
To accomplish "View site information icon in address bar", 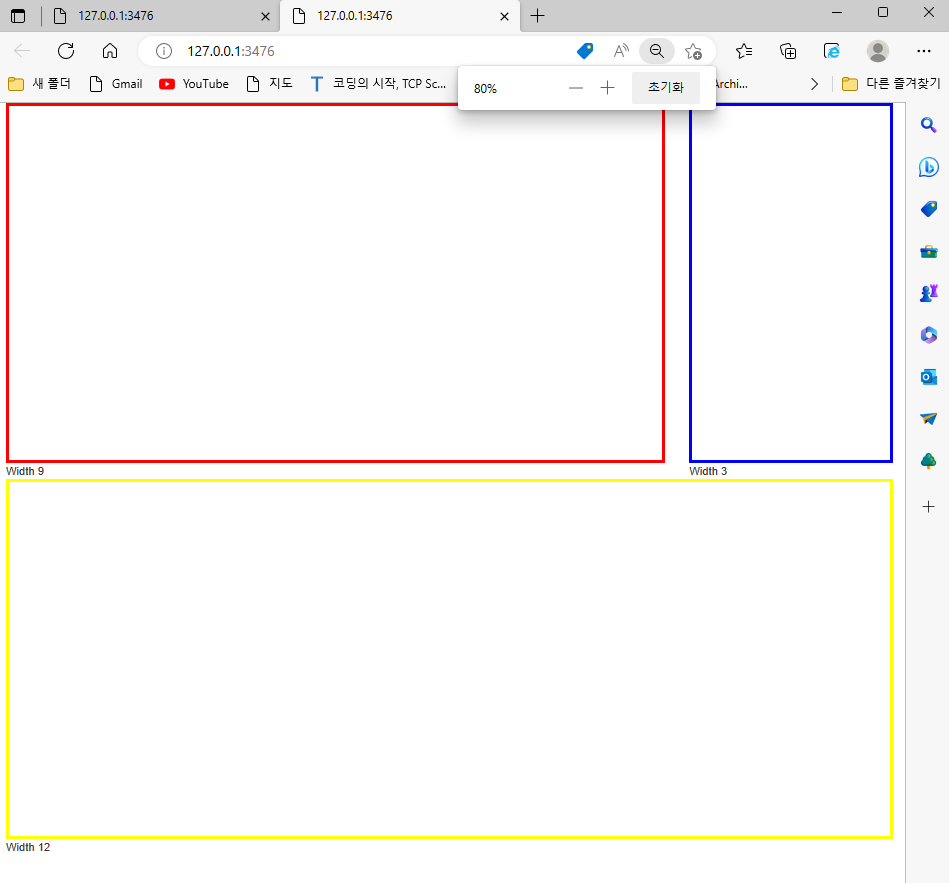I will [x=164, y=51].
